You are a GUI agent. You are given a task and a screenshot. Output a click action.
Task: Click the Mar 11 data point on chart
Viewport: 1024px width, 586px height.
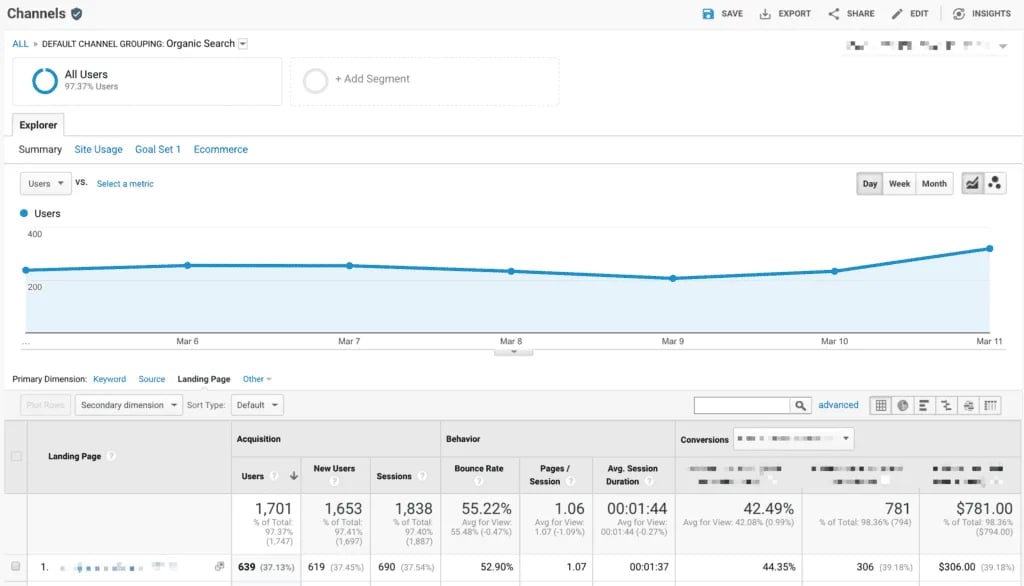[990, 249]
